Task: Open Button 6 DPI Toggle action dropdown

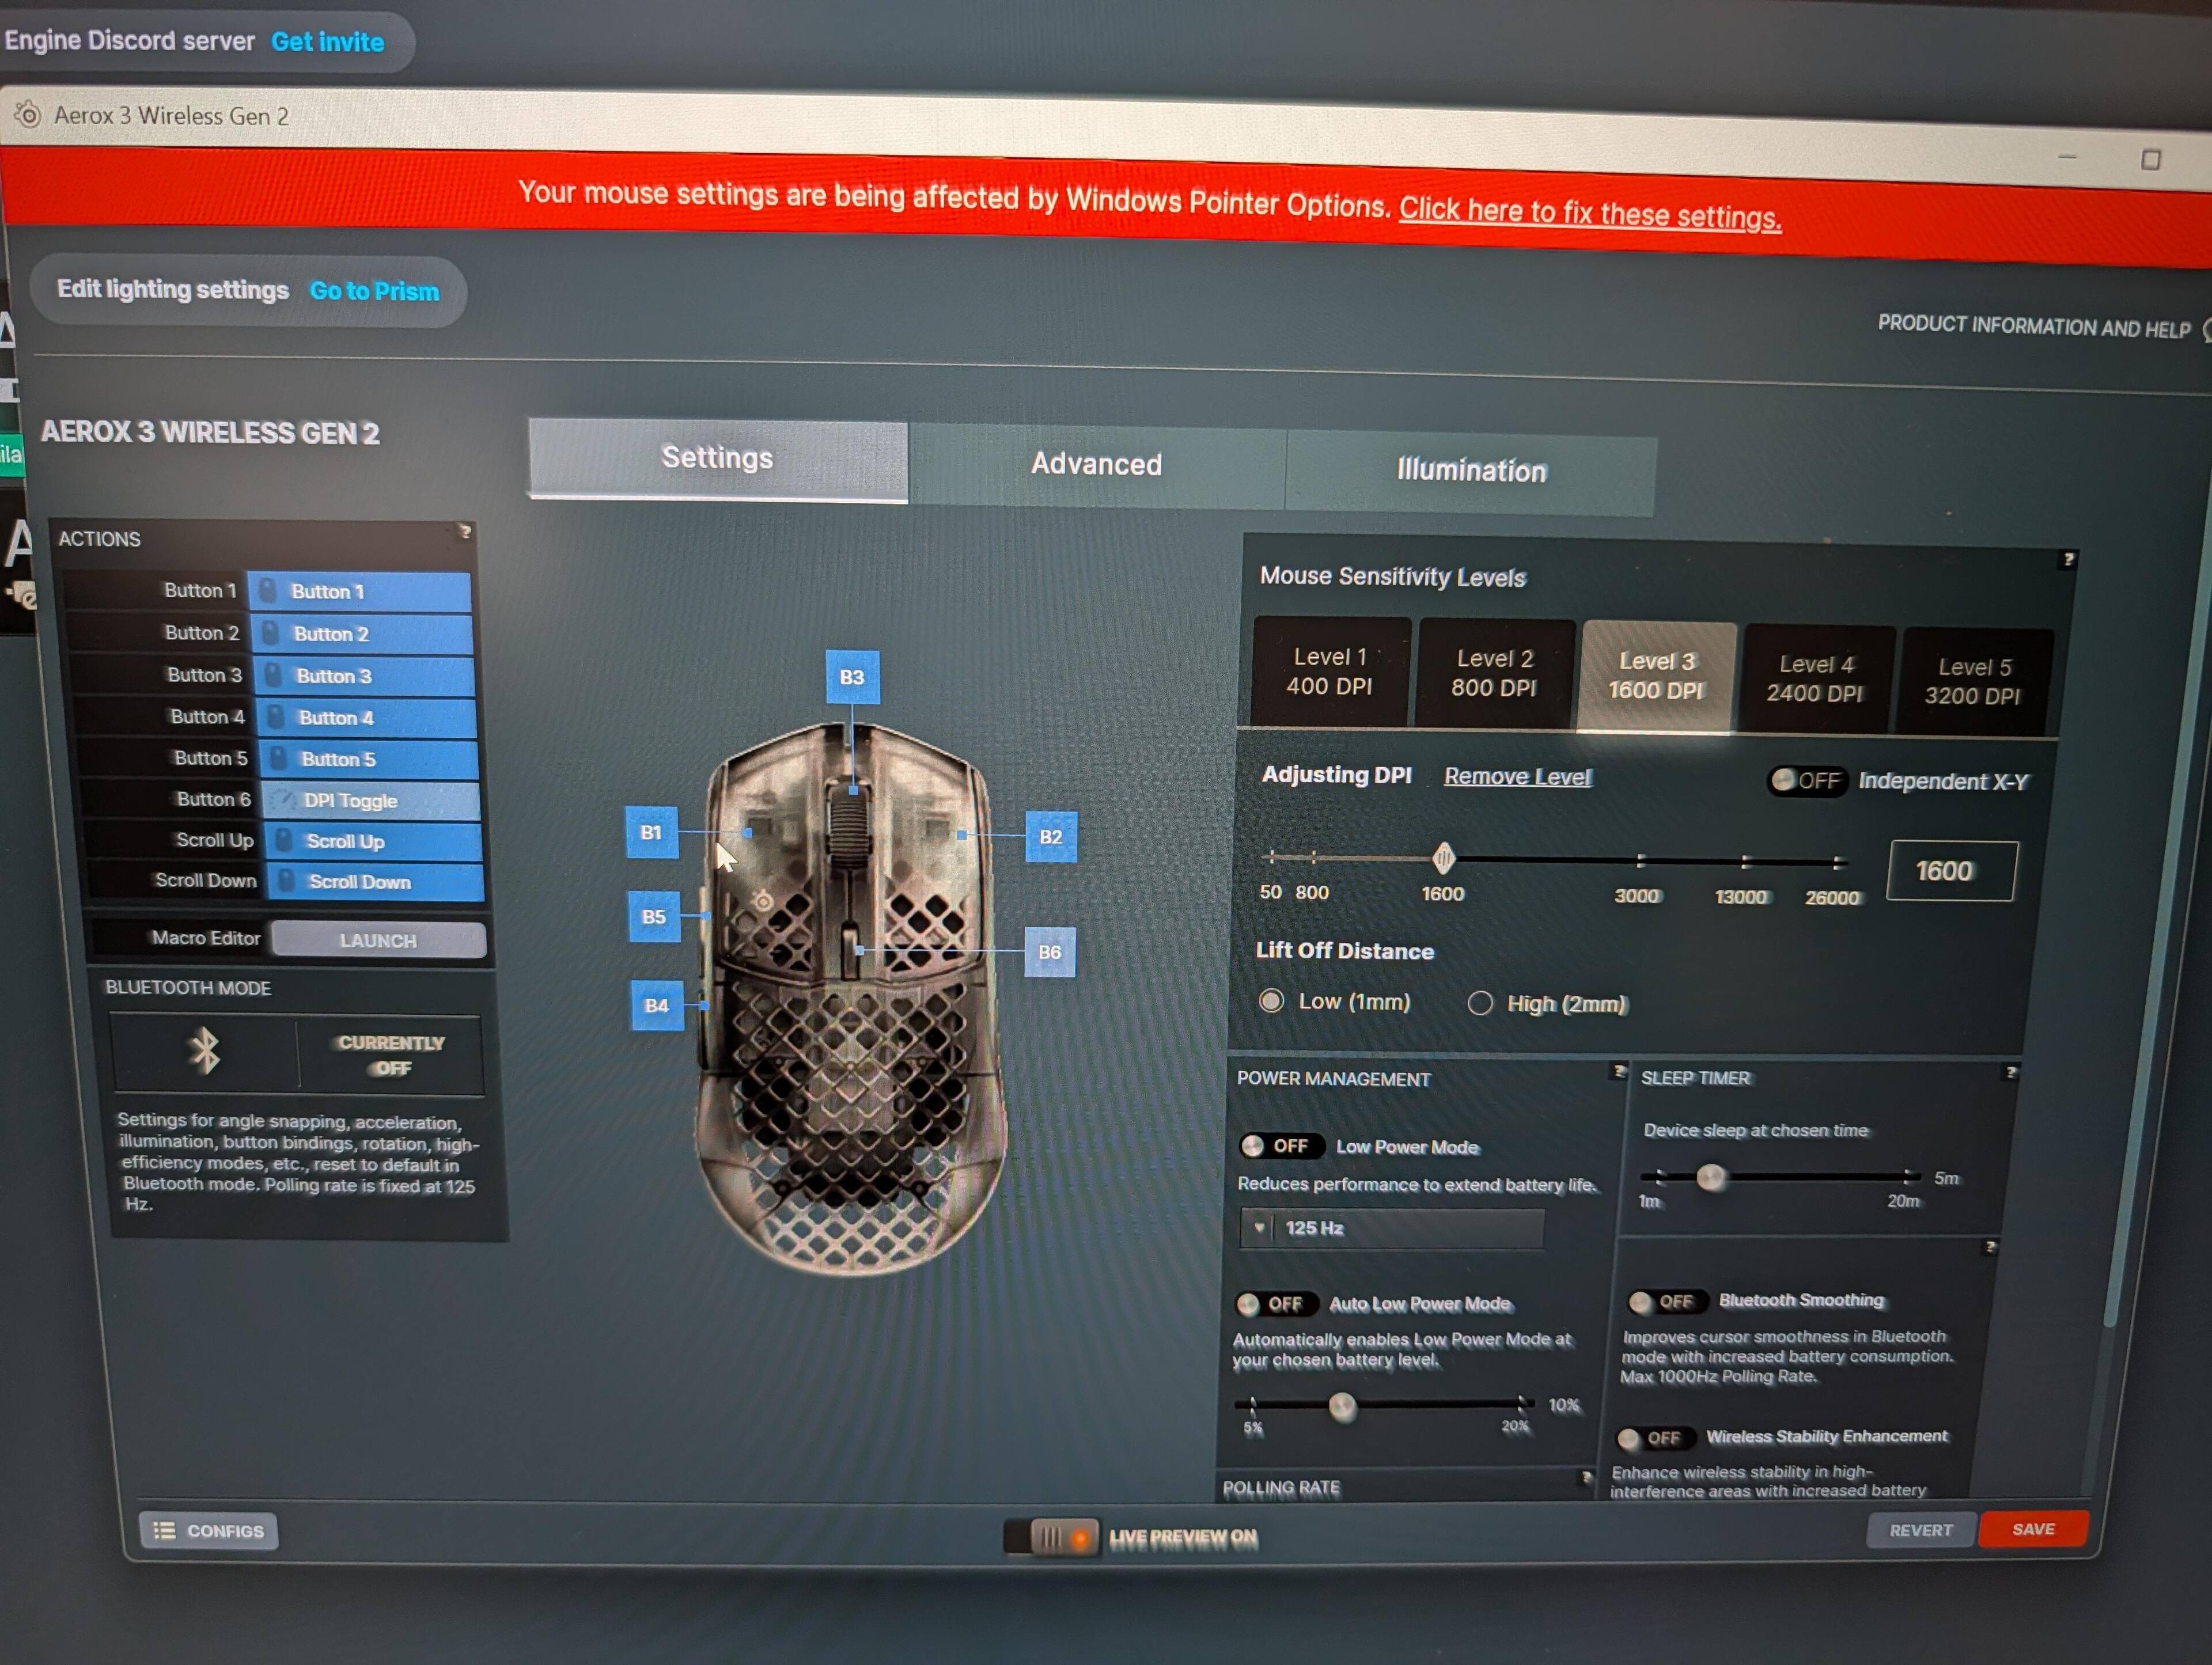Action: coord(371,800)
